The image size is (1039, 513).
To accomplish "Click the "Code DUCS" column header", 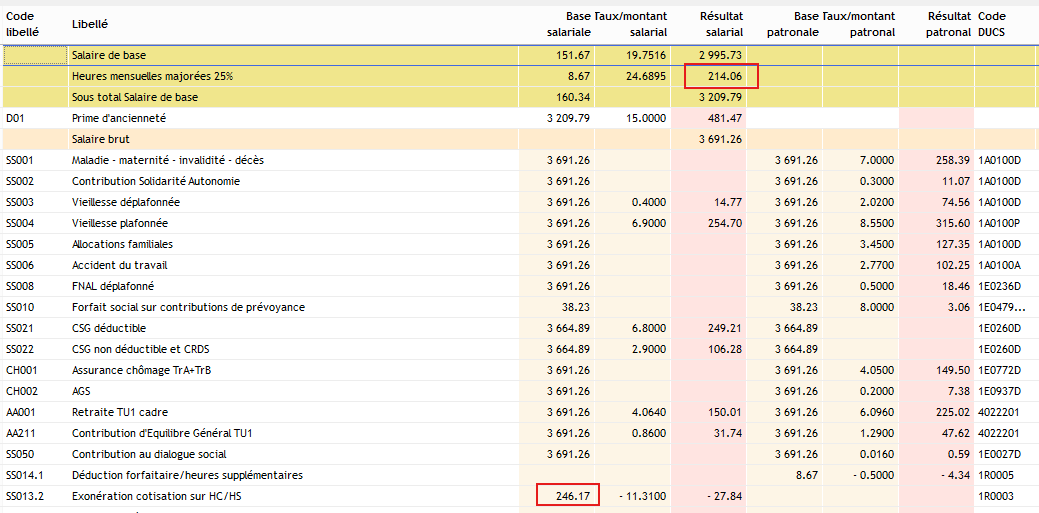I will (992, 24).
